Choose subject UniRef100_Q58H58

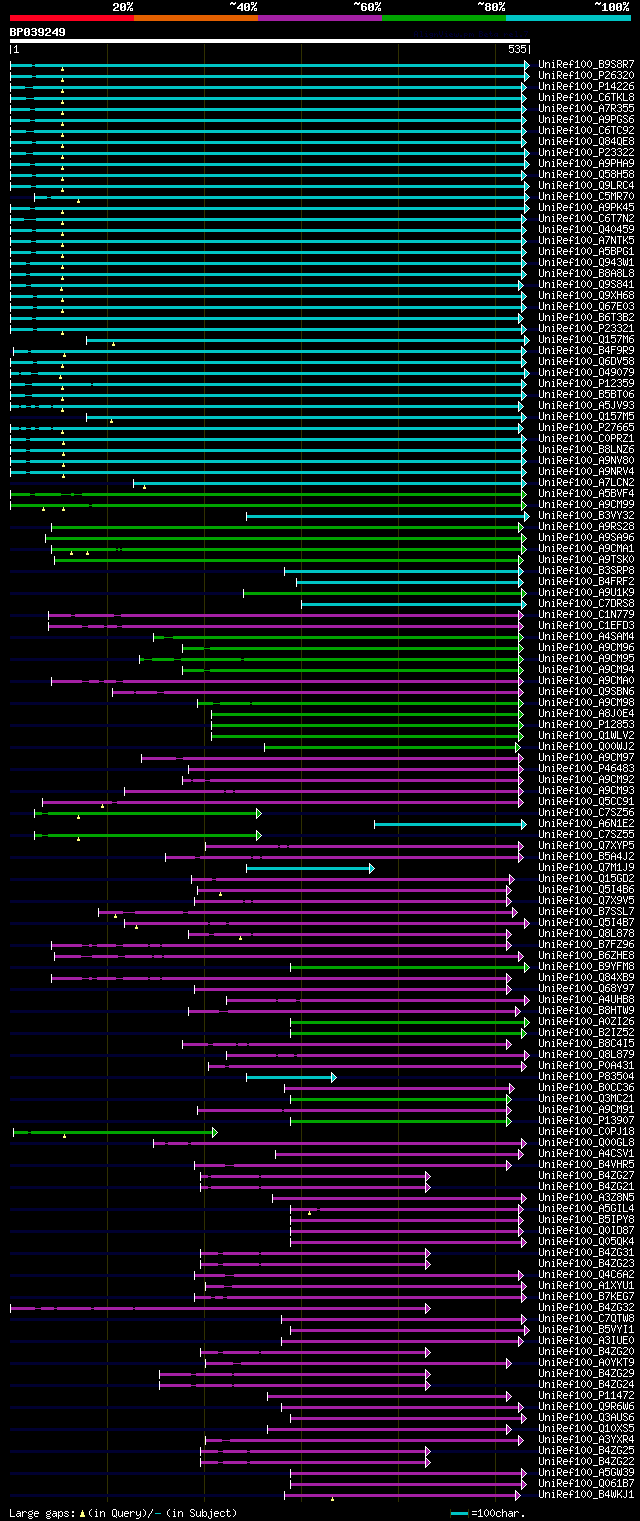click(x=586, y=174)
